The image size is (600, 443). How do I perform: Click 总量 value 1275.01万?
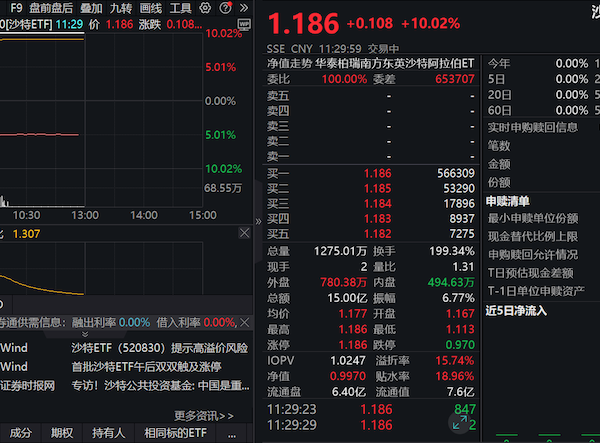click(340, 251)
